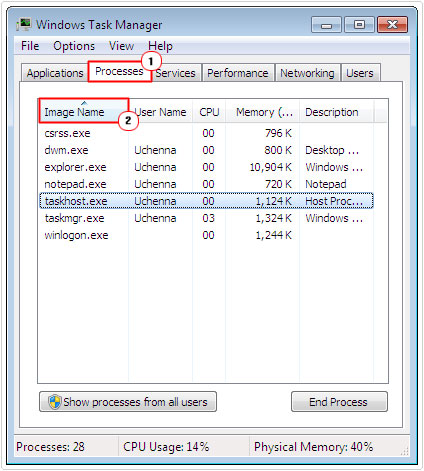Open the File menu
This screenshot has height=471, width=424.
30,46
